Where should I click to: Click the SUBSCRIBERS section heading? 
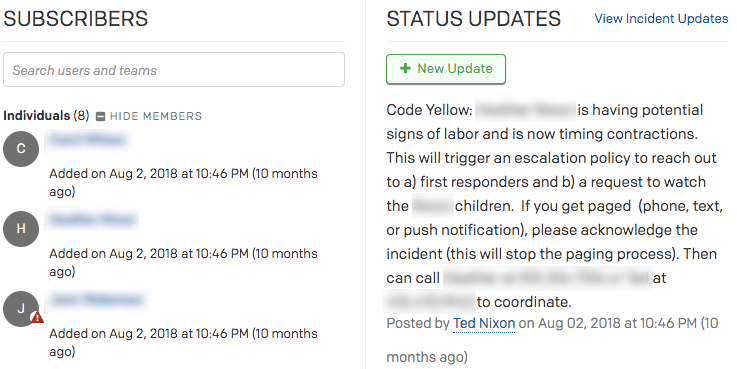pos(76,19)
